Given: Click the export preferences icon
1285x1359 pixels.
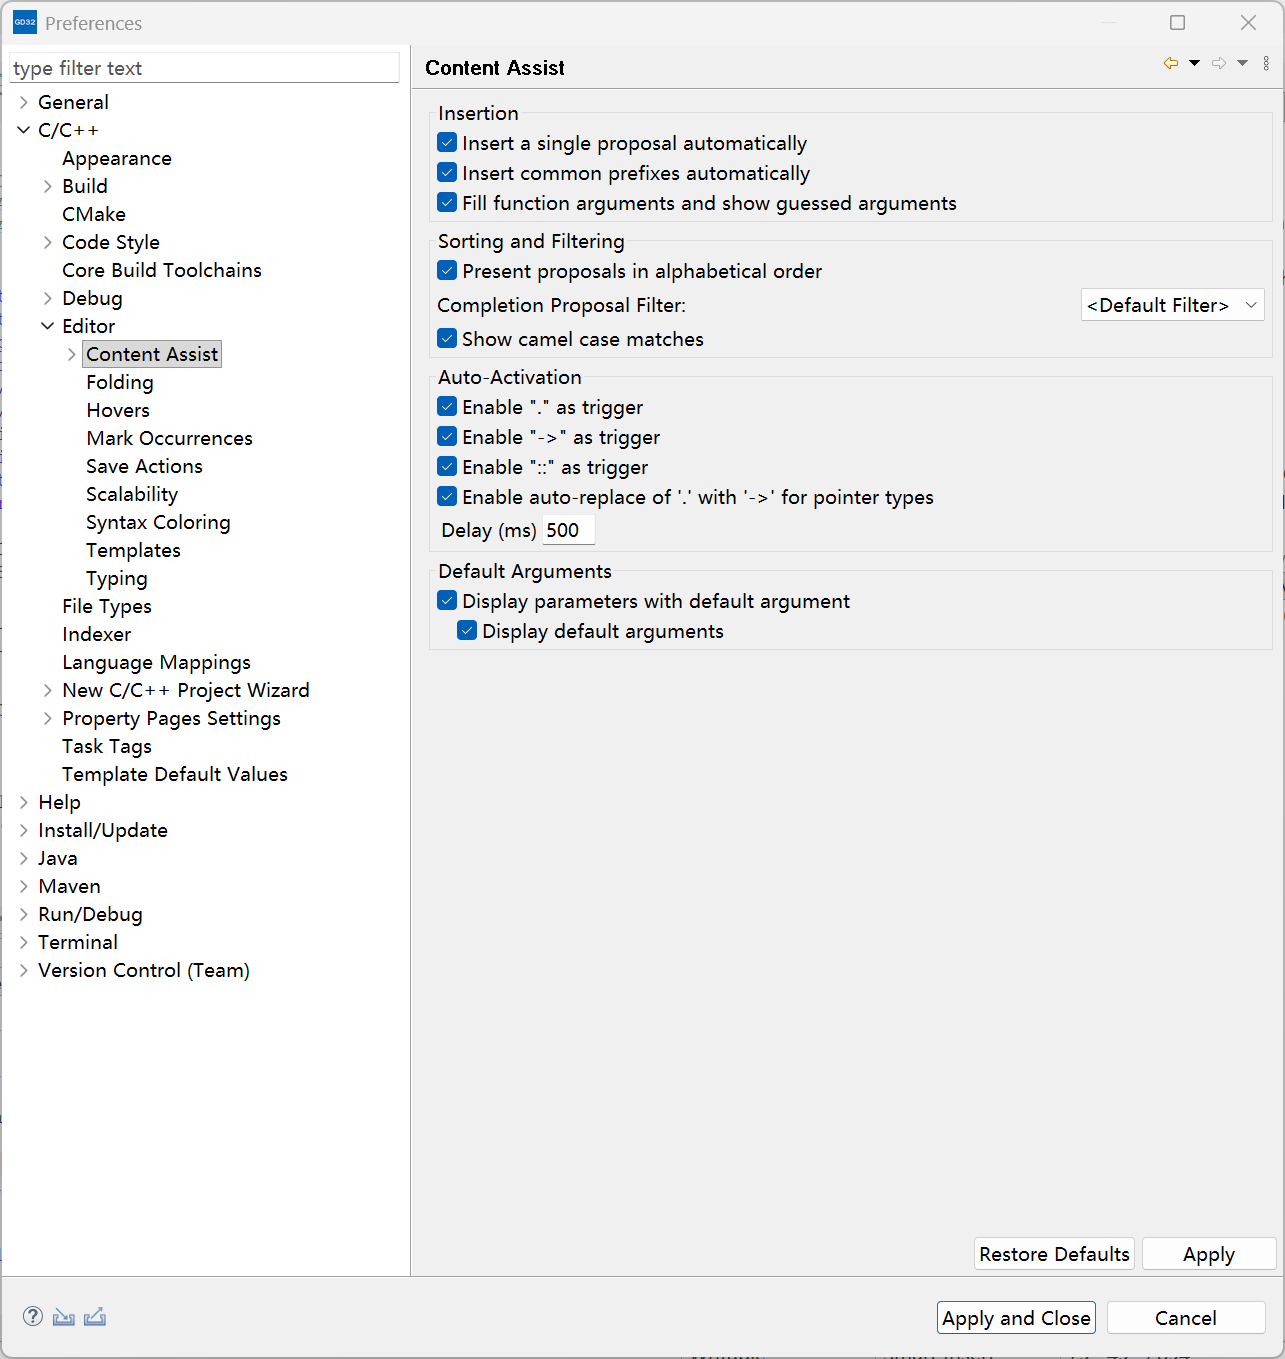Looking at the screenshot, I should click(95, 1316).
